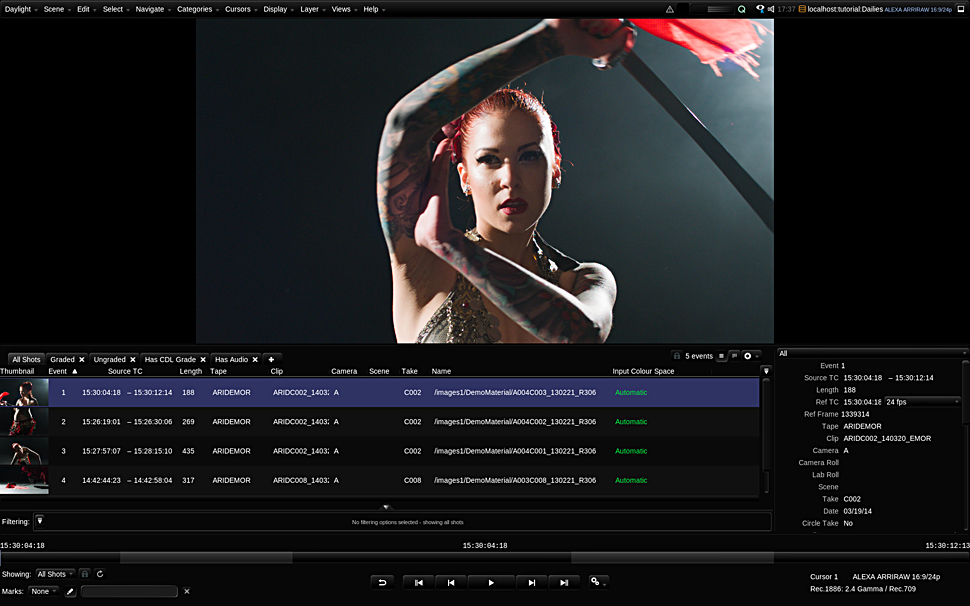This screenshot has height=606, width=970.
Task: Click the pencil icon beside the Marks dropdown
Action: [71, 591]
